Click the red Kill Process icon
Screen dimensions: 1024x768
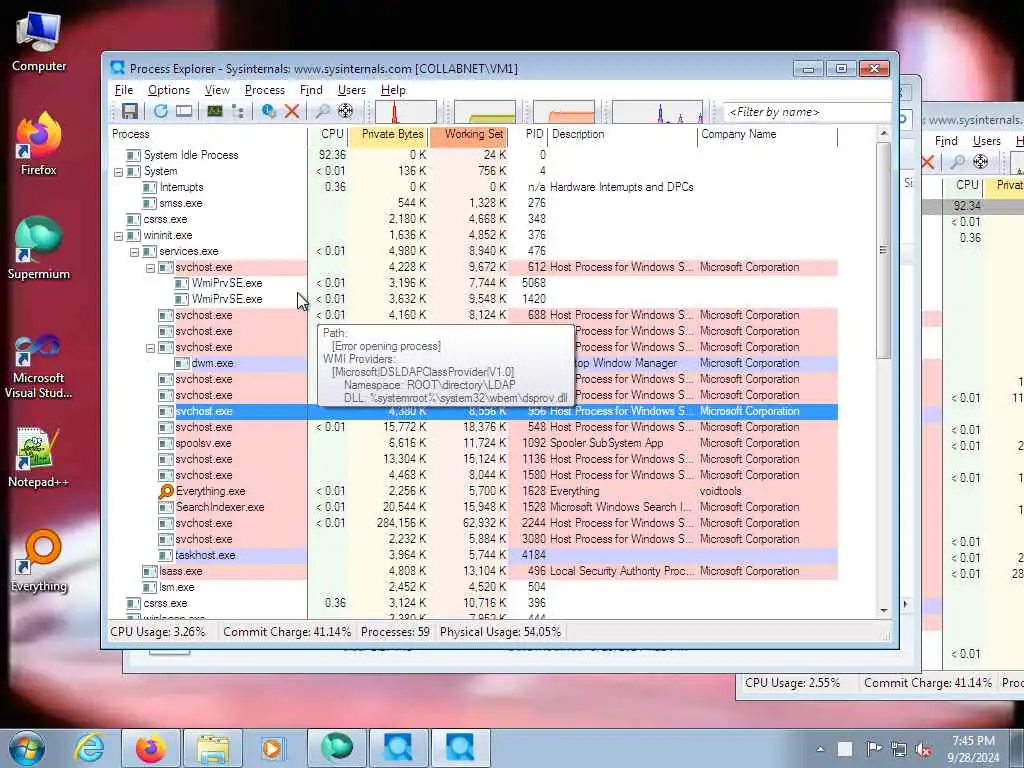click(291, 112)
